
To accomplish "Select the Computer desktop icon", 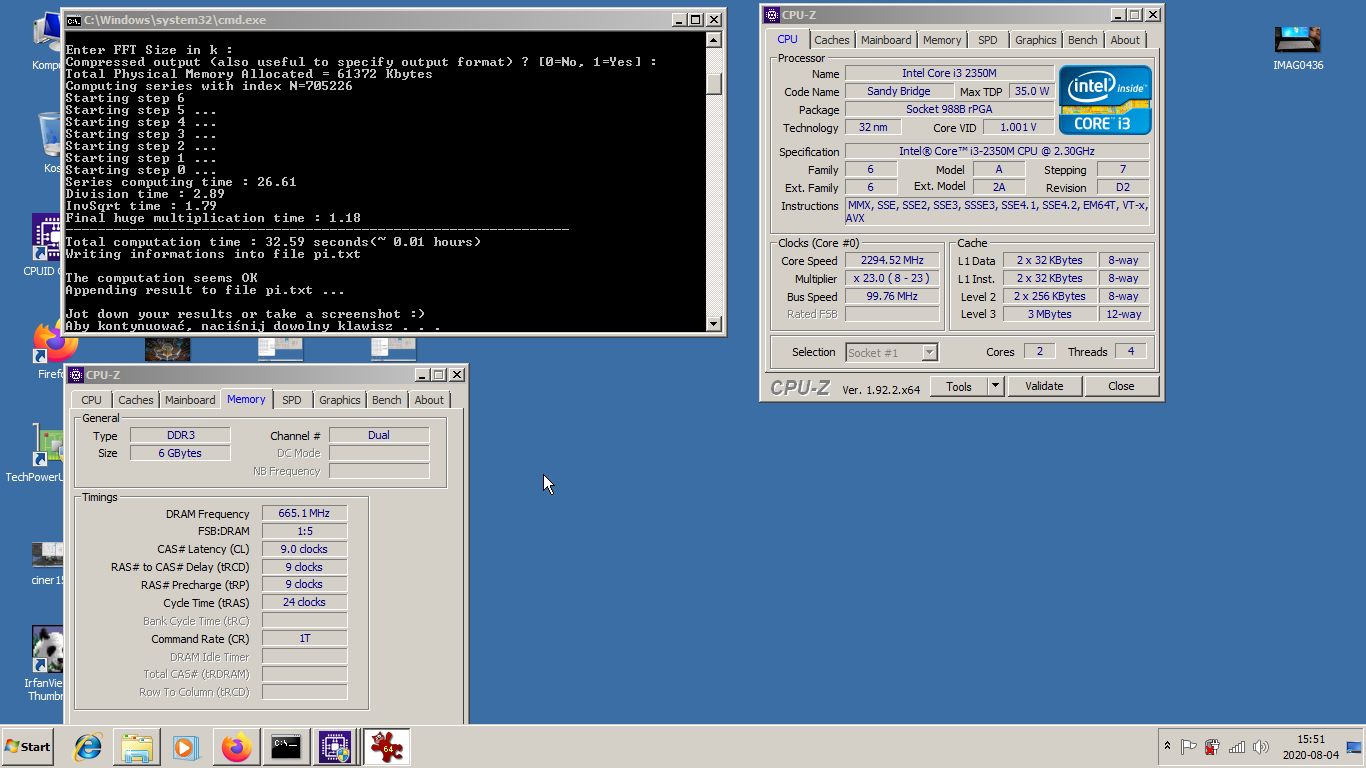I will pyautogui.click(x=48, y=40).
